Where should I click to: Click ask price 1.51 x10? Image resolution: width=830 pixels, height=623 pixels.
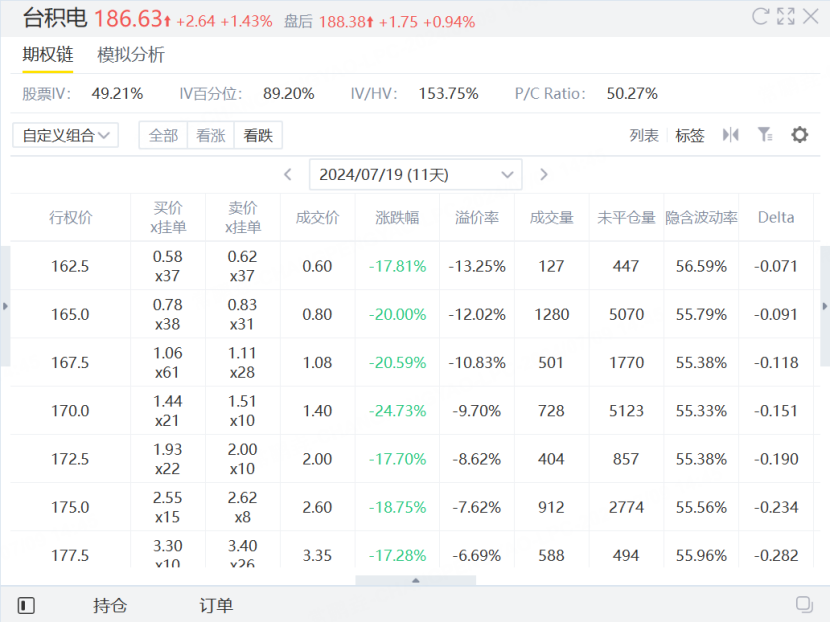click(x=242, y=410)
